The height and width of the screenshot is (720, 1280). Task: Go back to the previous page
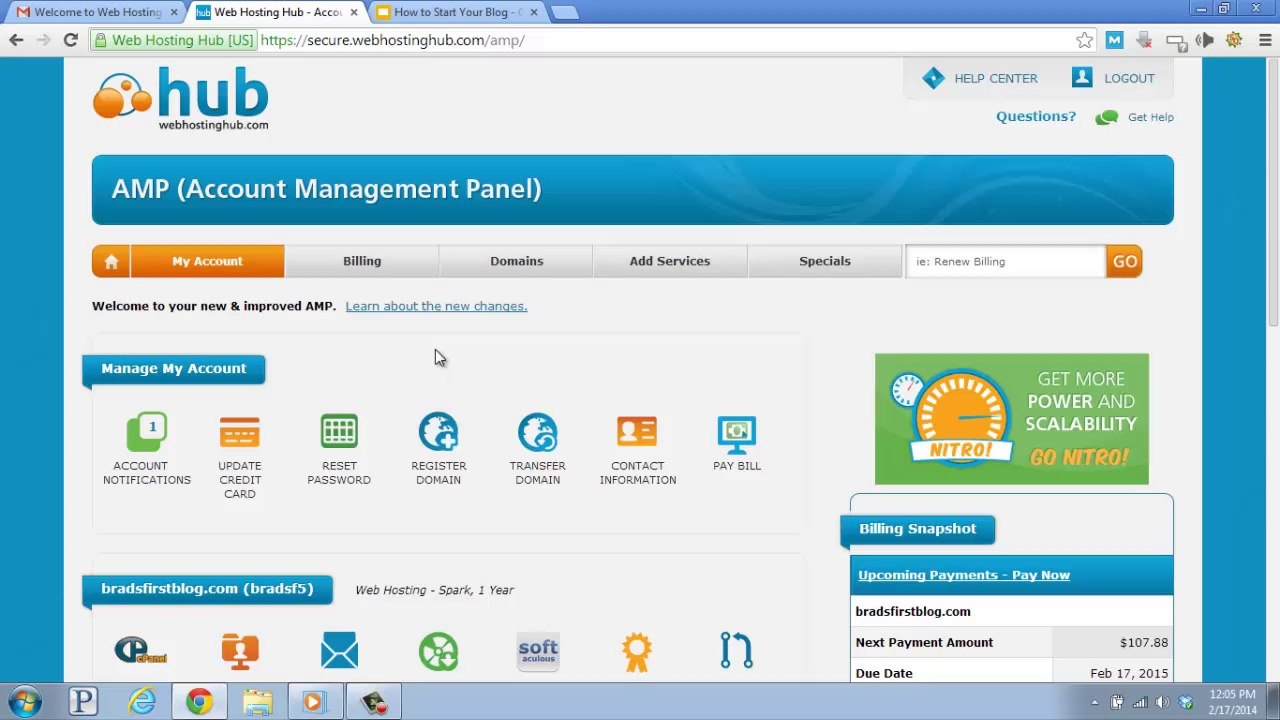tap(16, 40)
